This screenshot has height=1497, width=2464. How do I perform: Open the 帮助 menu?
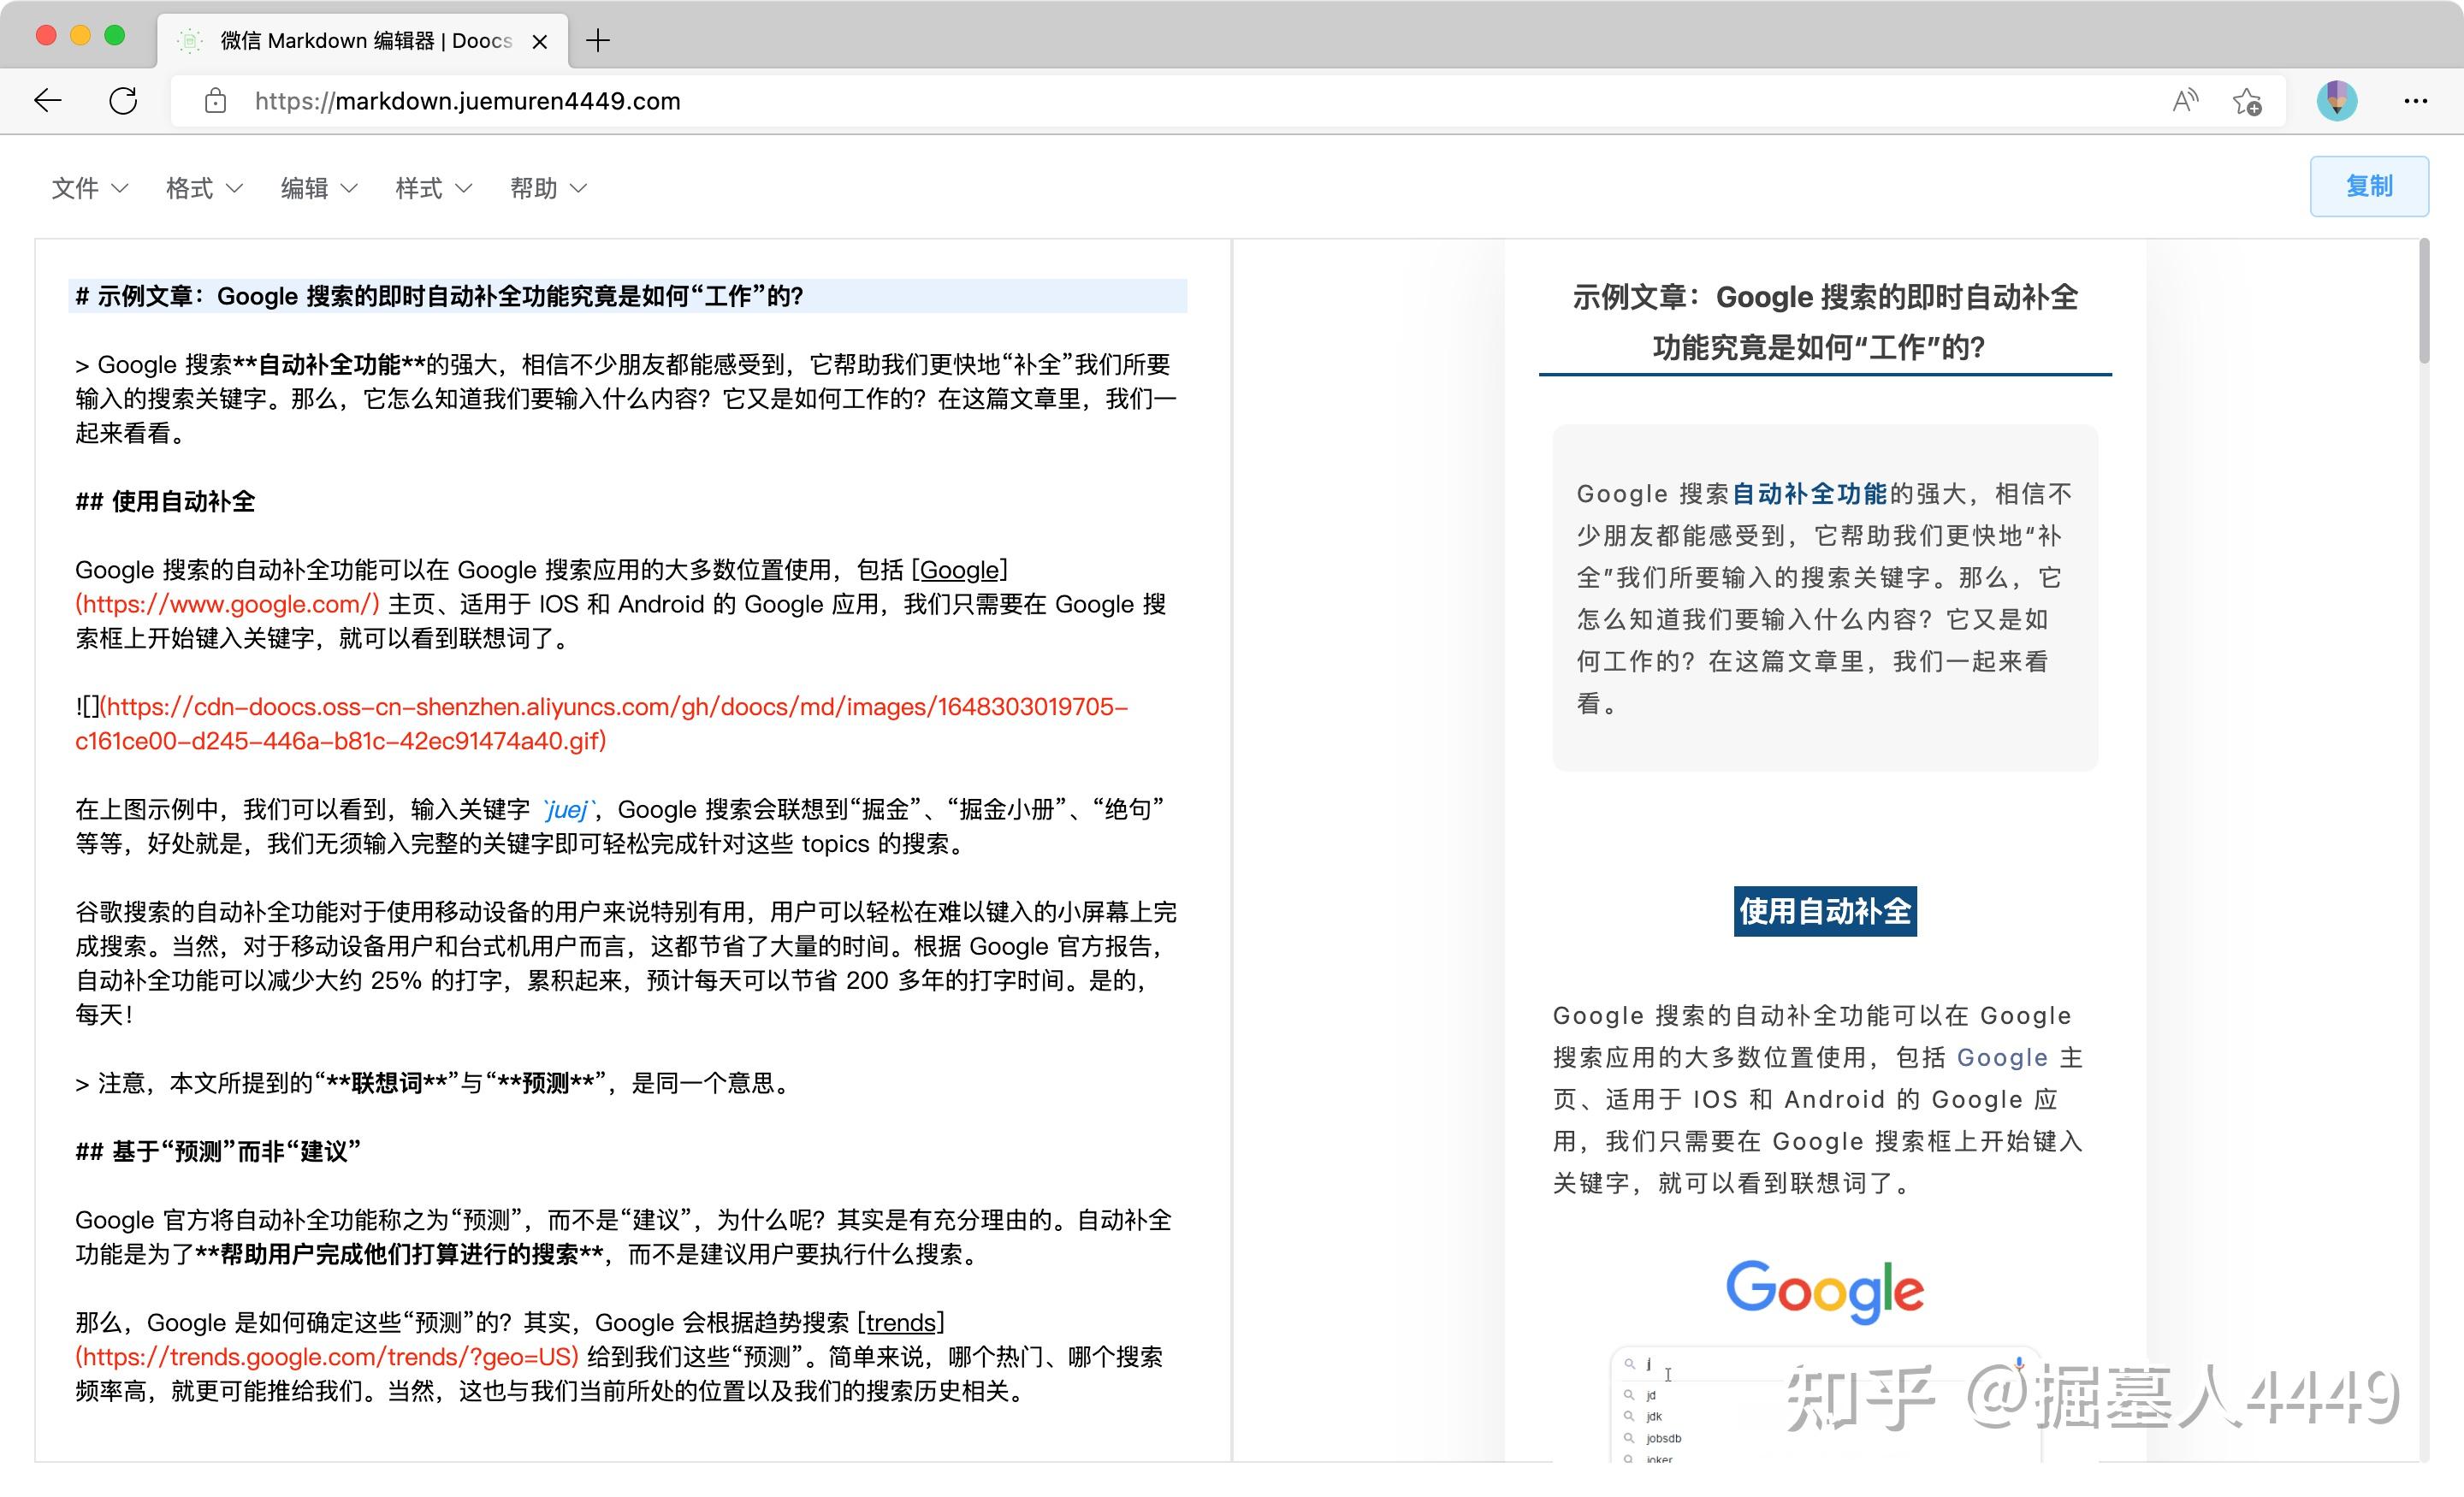[x=547, y=188]
